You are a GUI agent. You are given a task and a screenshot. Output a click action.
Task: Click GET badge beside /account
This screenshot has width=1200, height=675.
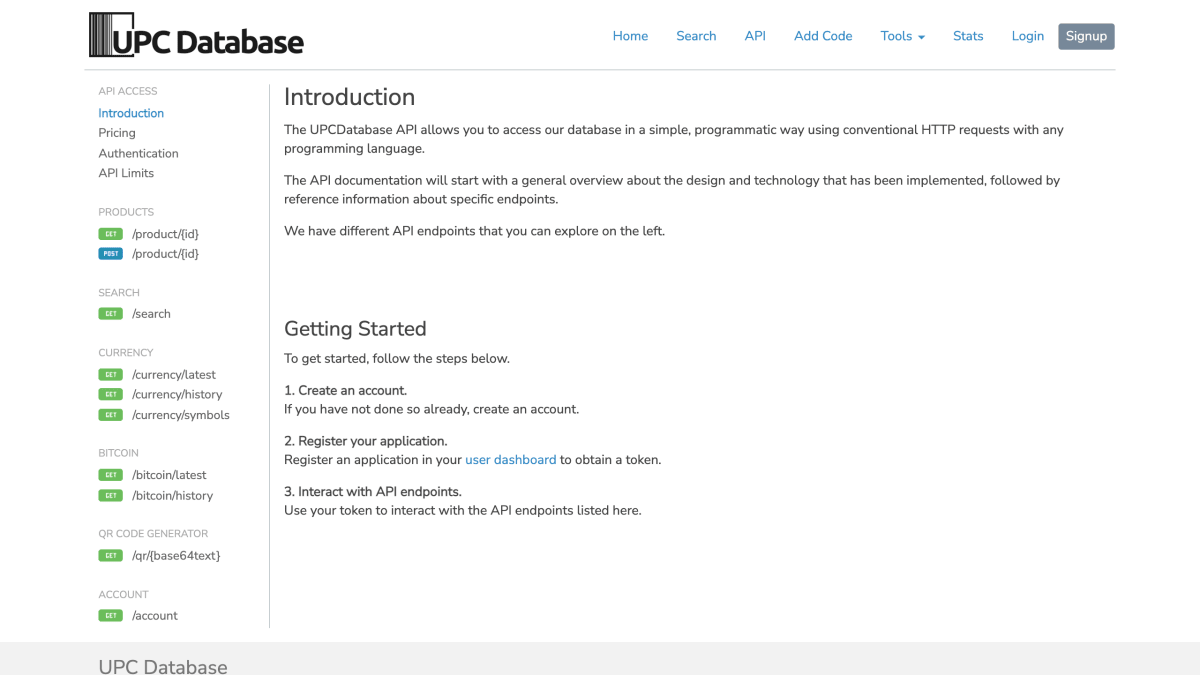click(110, 616)
